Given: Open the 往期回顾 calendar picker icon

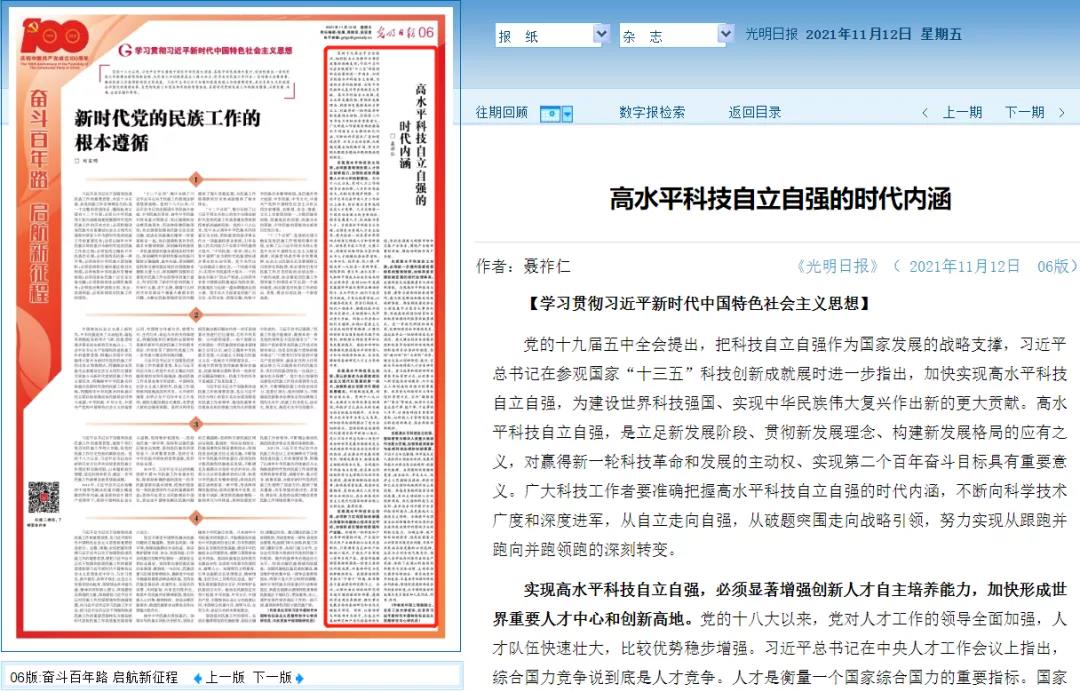Looking at the screenshot, I should (550, 114).
